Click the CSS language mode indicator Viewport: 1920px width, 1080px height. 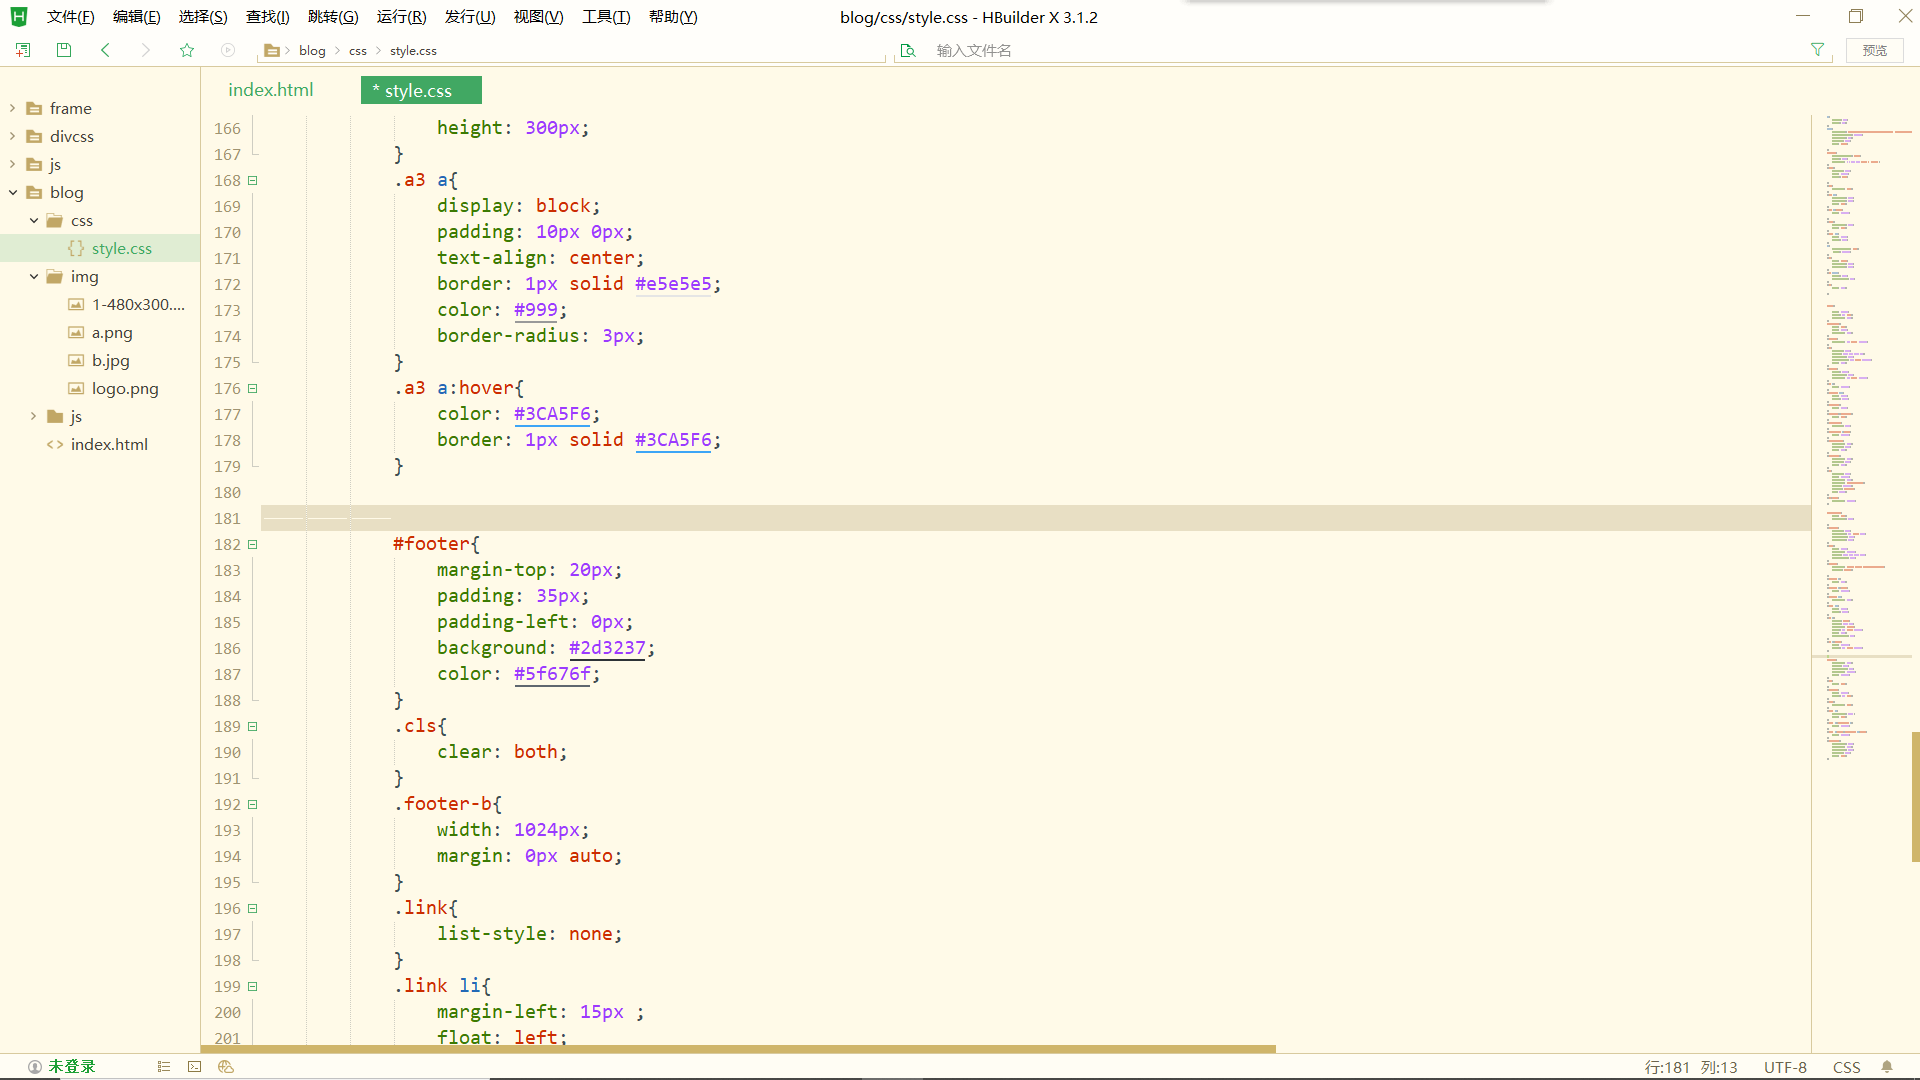[x=1846, y=1067]
